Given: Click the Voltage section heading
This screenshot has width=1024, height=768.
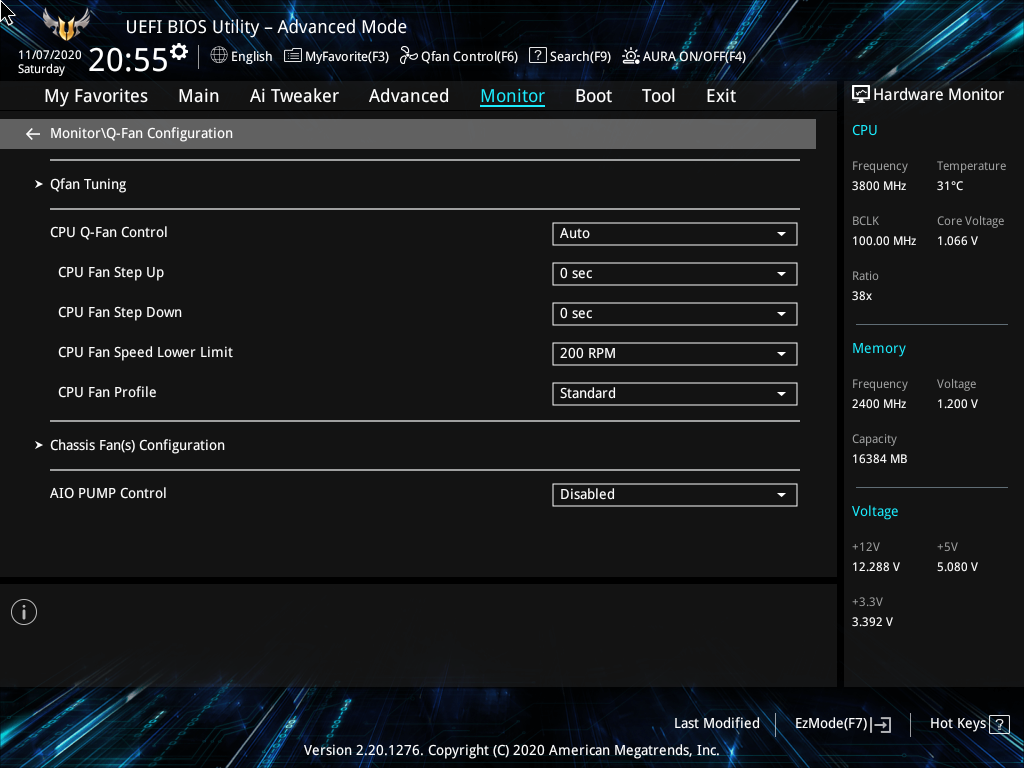Looking at the screenshot, I should pyautogui.click(x=875, y=511).
